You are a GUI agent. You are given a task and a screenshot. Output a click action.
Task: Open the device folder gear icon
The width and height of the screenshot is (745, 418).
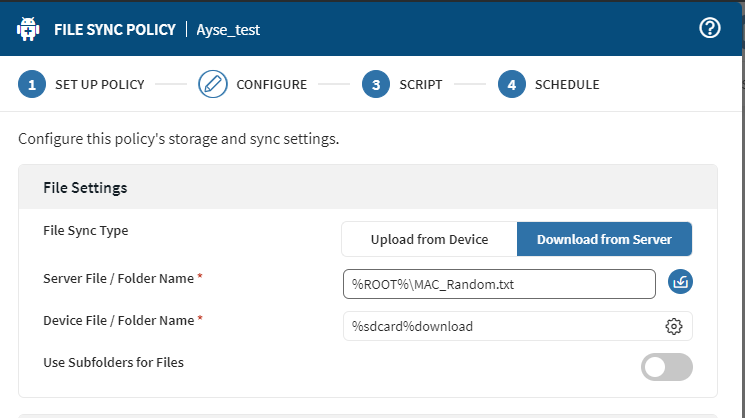(673, 326)
